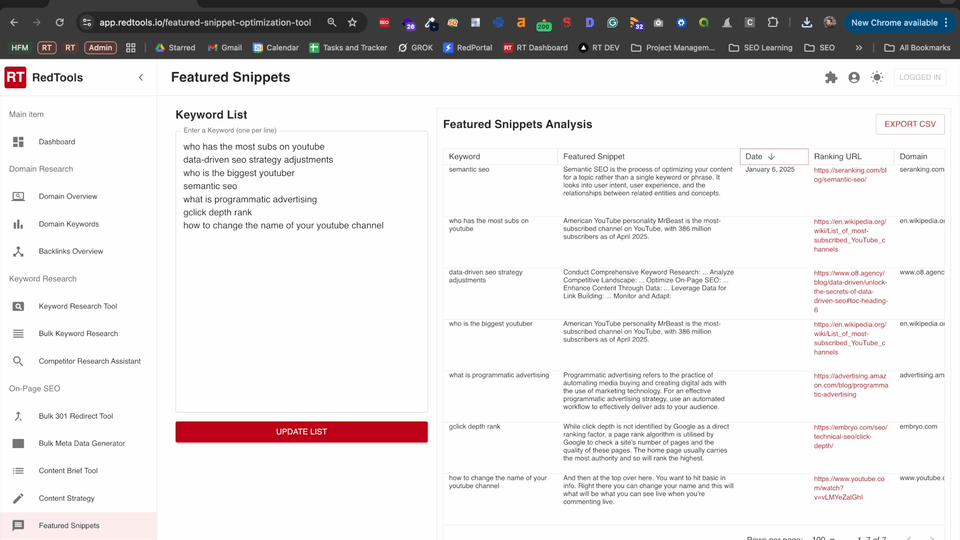Click the LOGGED IN button
The width and height of the screenshot is (960, 540).
[x=920, y=77]
